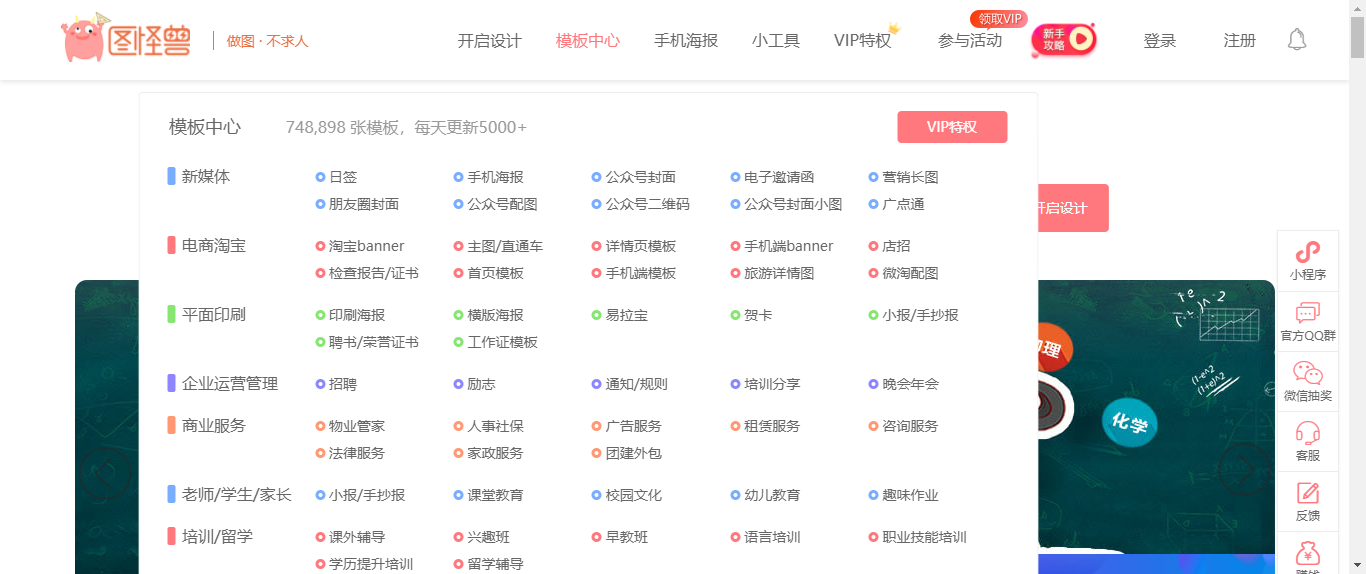Open 课堂教育 templates
1366x574 pixels.
(x=496, y=495)
